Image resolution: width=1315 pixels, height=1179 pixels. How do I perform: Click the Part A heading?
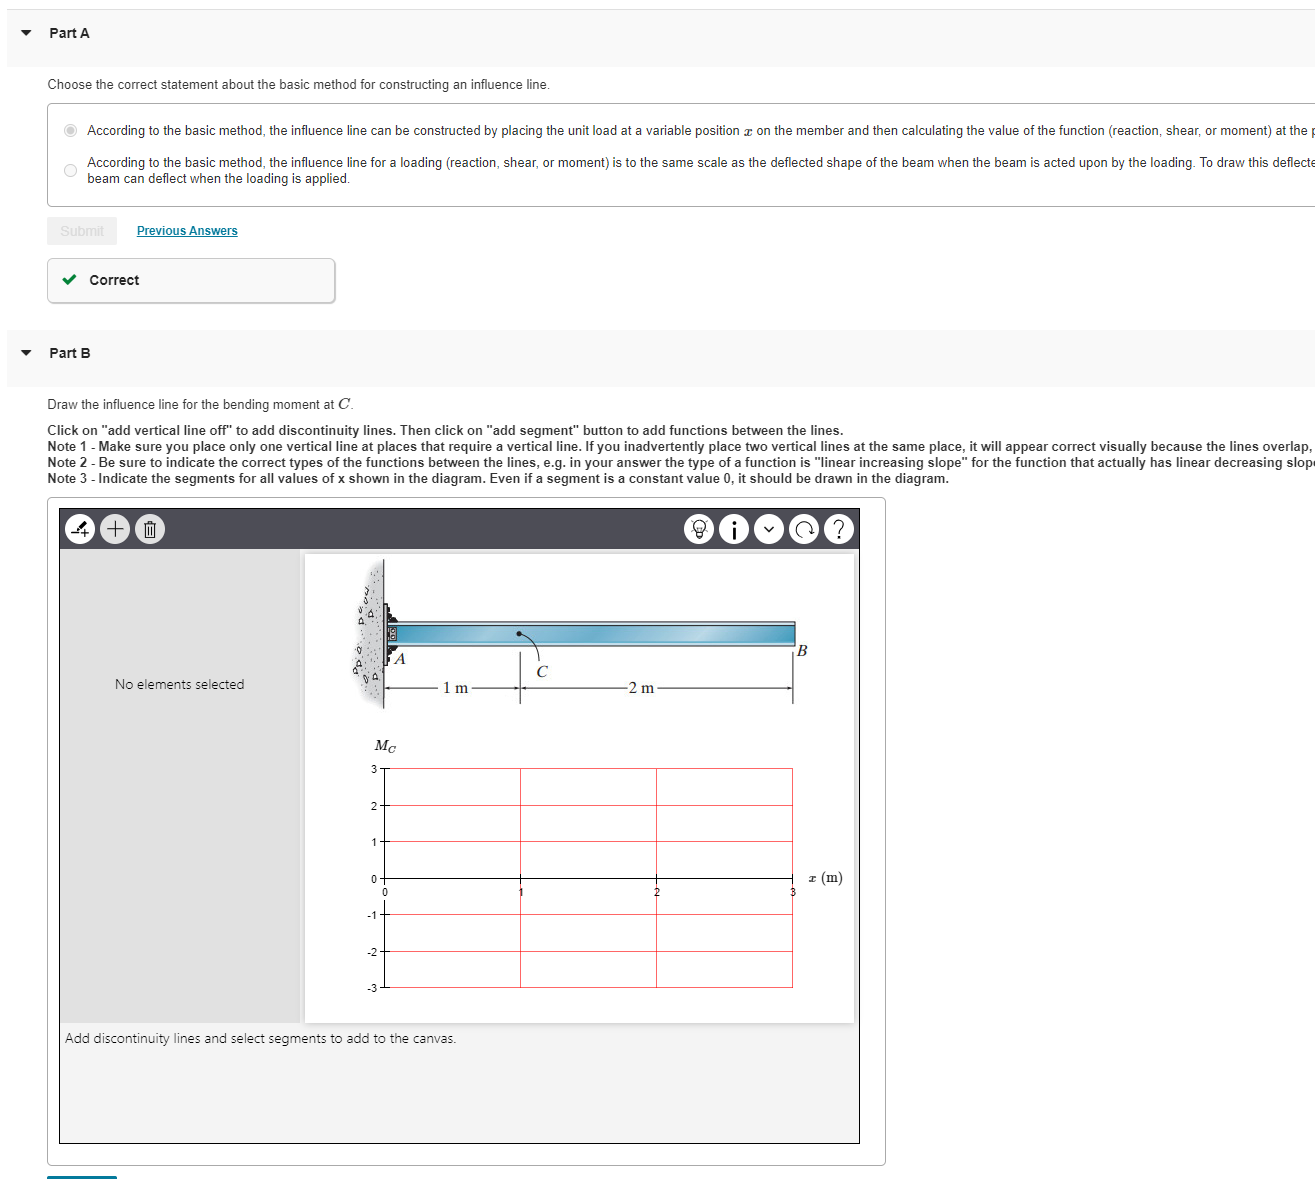[x=69, y=33]
